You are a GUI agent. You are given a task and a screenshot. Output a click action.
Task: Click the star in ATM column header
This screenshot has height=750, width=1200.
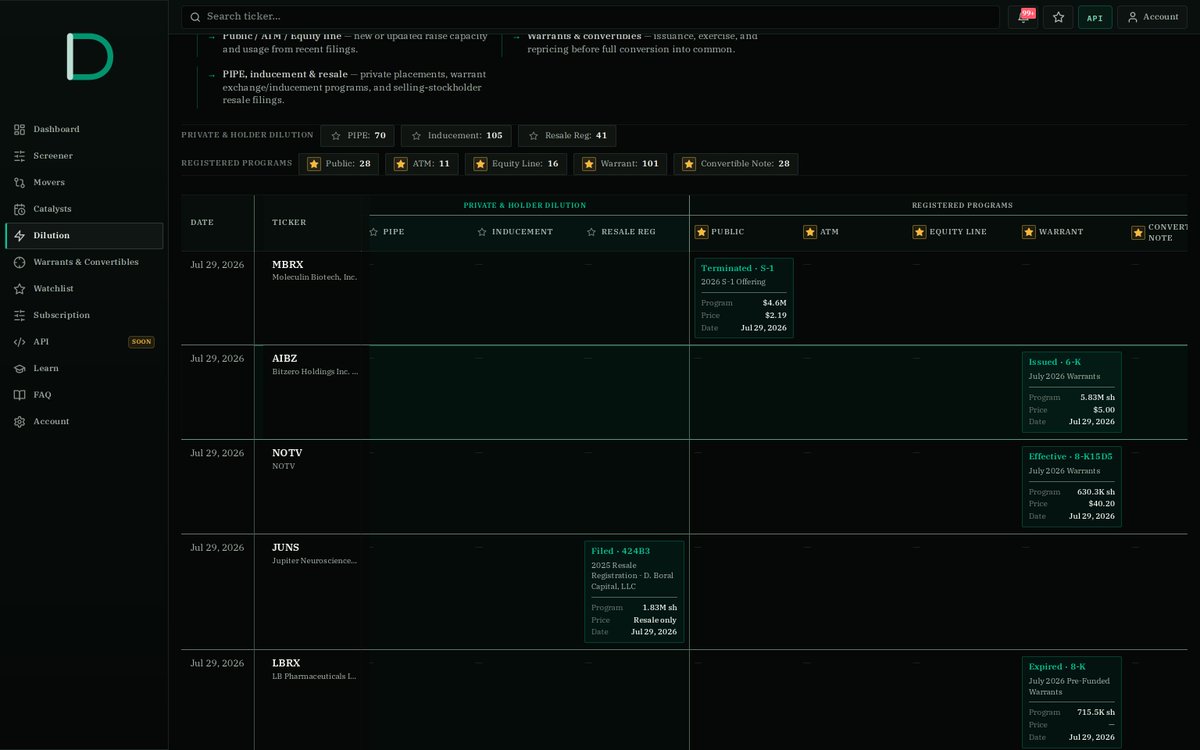pos(810,232)
